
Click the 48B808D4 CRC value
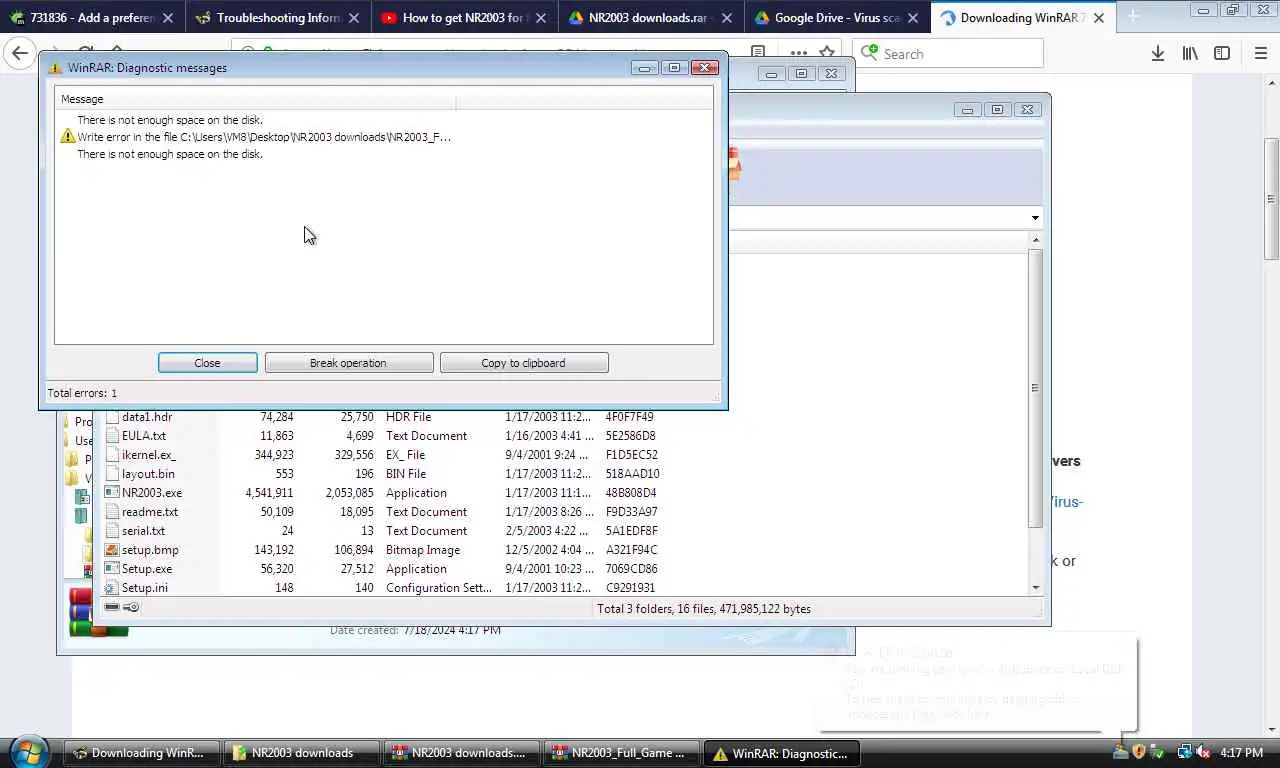tap(631, 493)
